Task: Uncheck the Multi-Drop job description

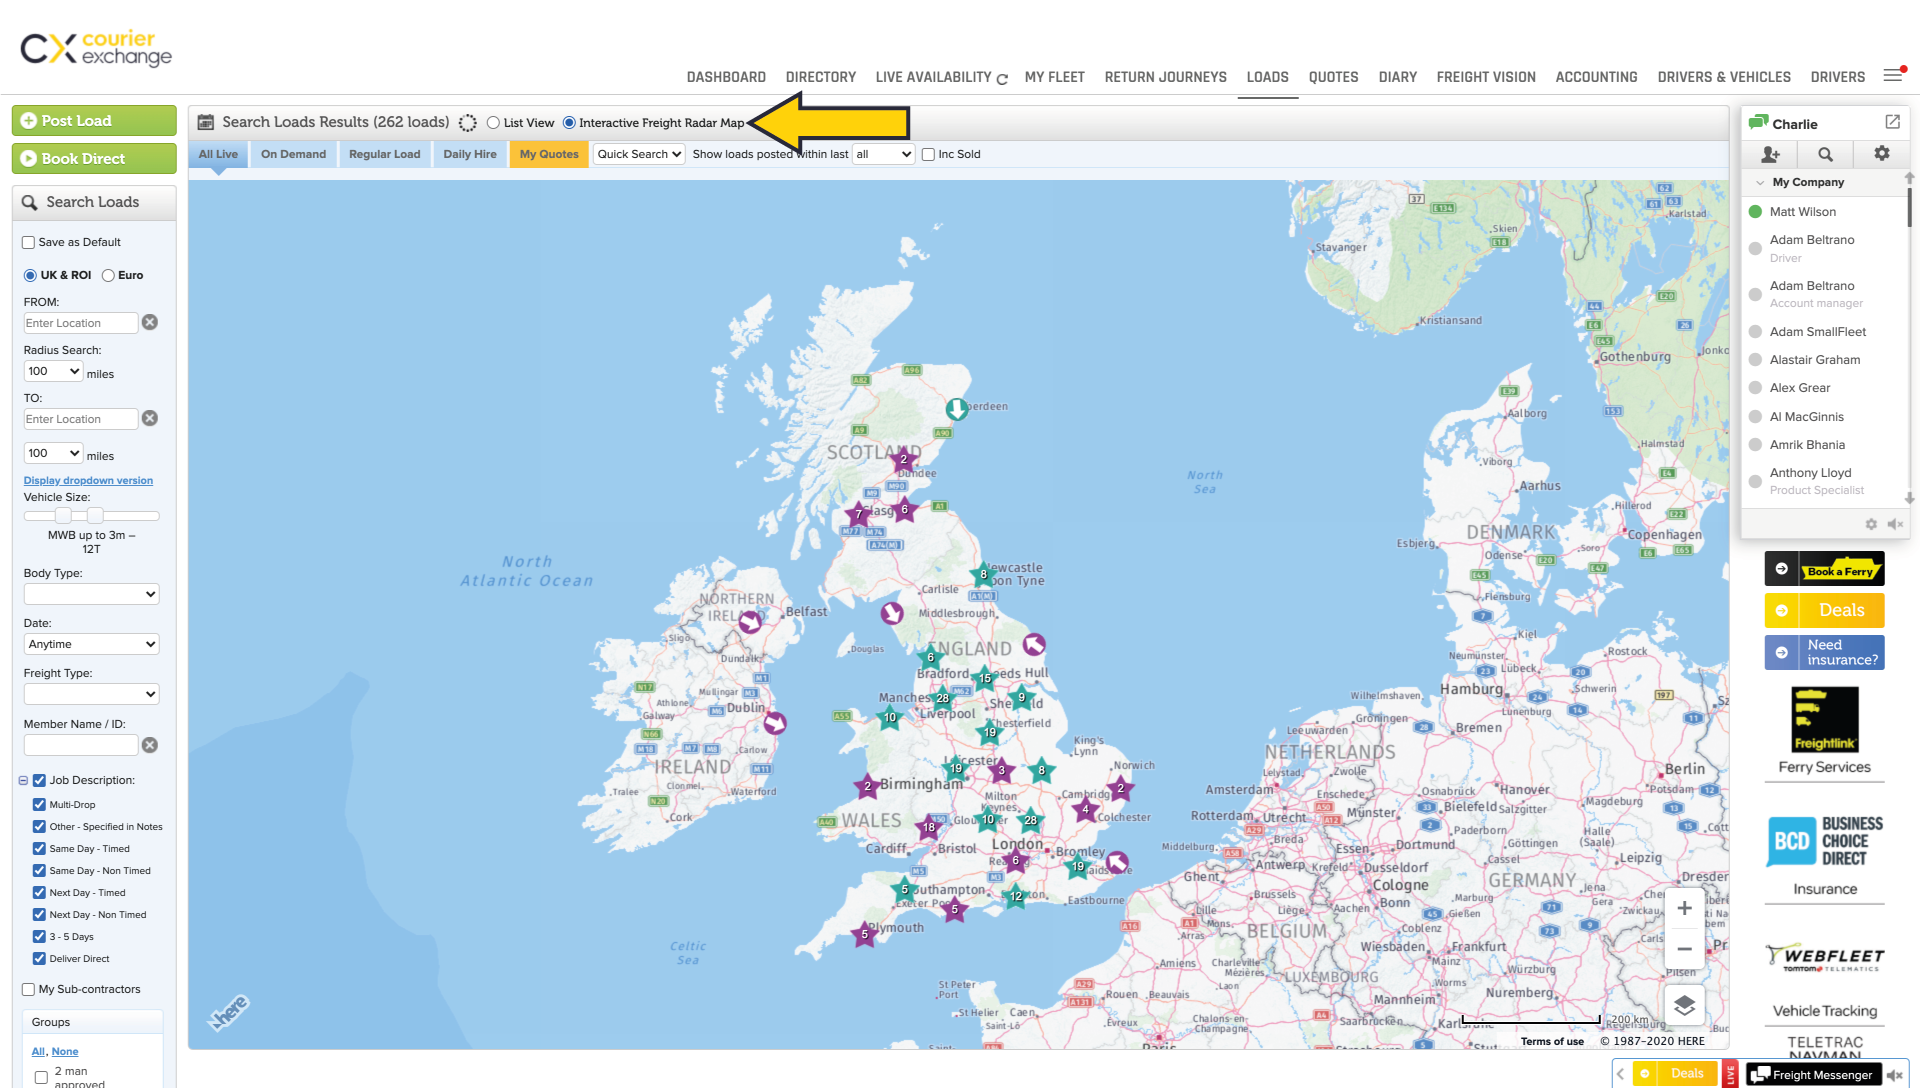Action: tap(39, 804)
